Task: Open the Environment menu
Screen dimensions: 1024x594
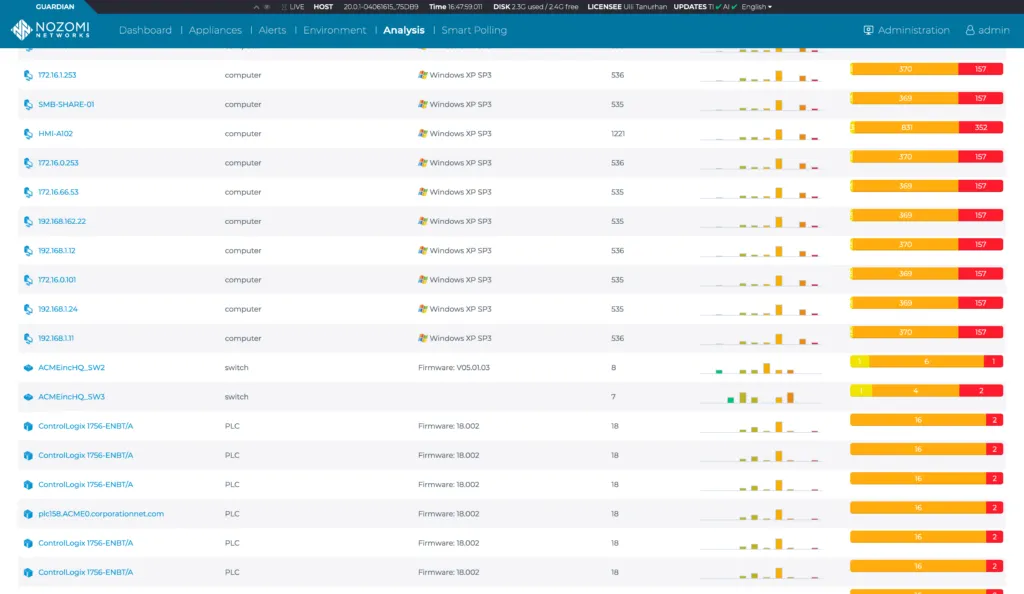Action: pyautogui.click(x=334, y=30)
